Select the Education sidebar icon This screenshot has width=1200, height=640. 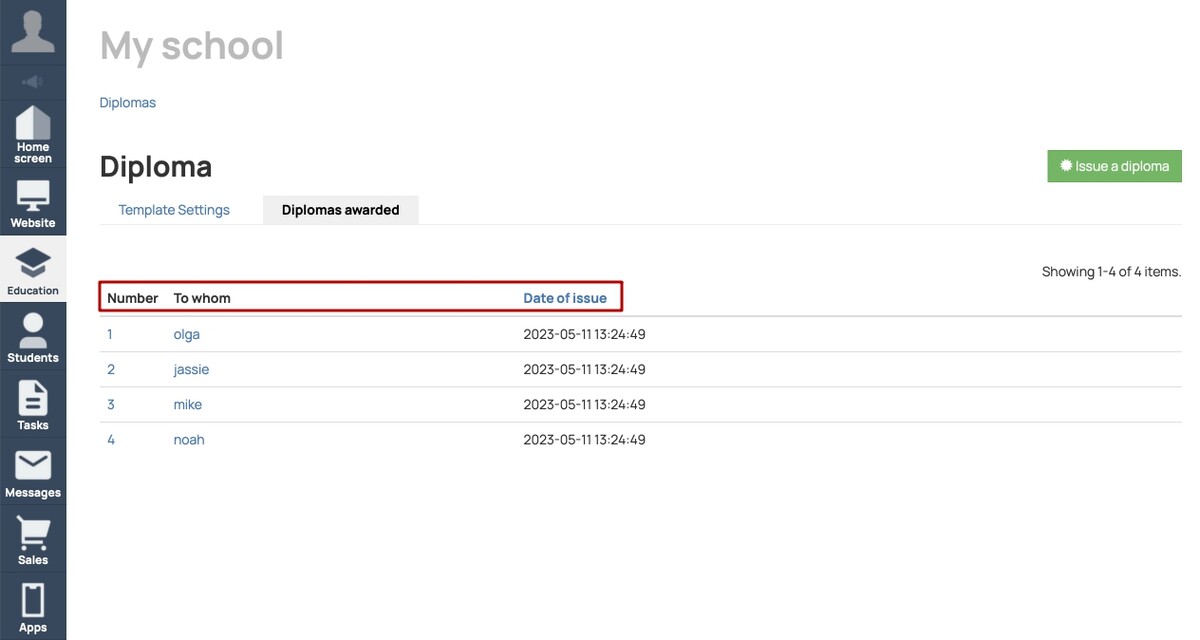33,270
